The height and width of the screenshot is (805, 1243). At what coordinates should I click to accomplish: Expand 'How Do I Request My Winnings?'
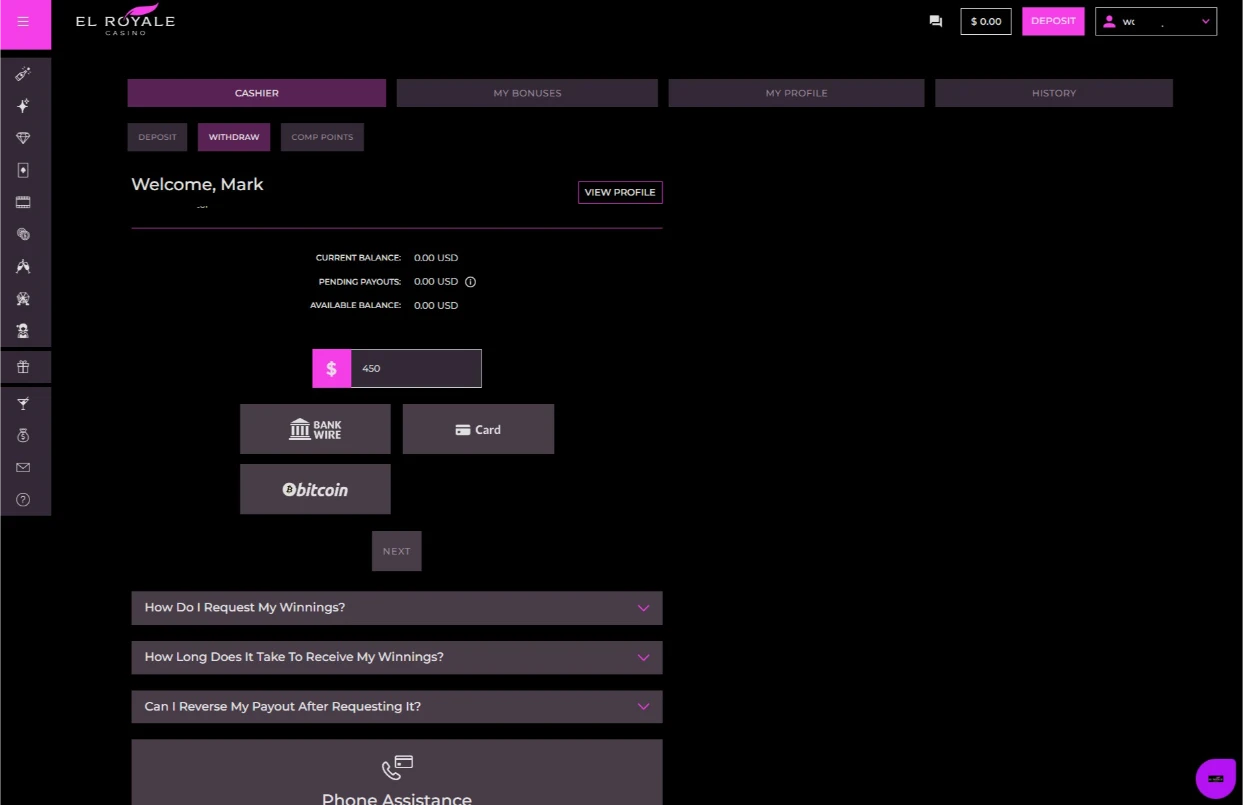(x=397, y=607)
